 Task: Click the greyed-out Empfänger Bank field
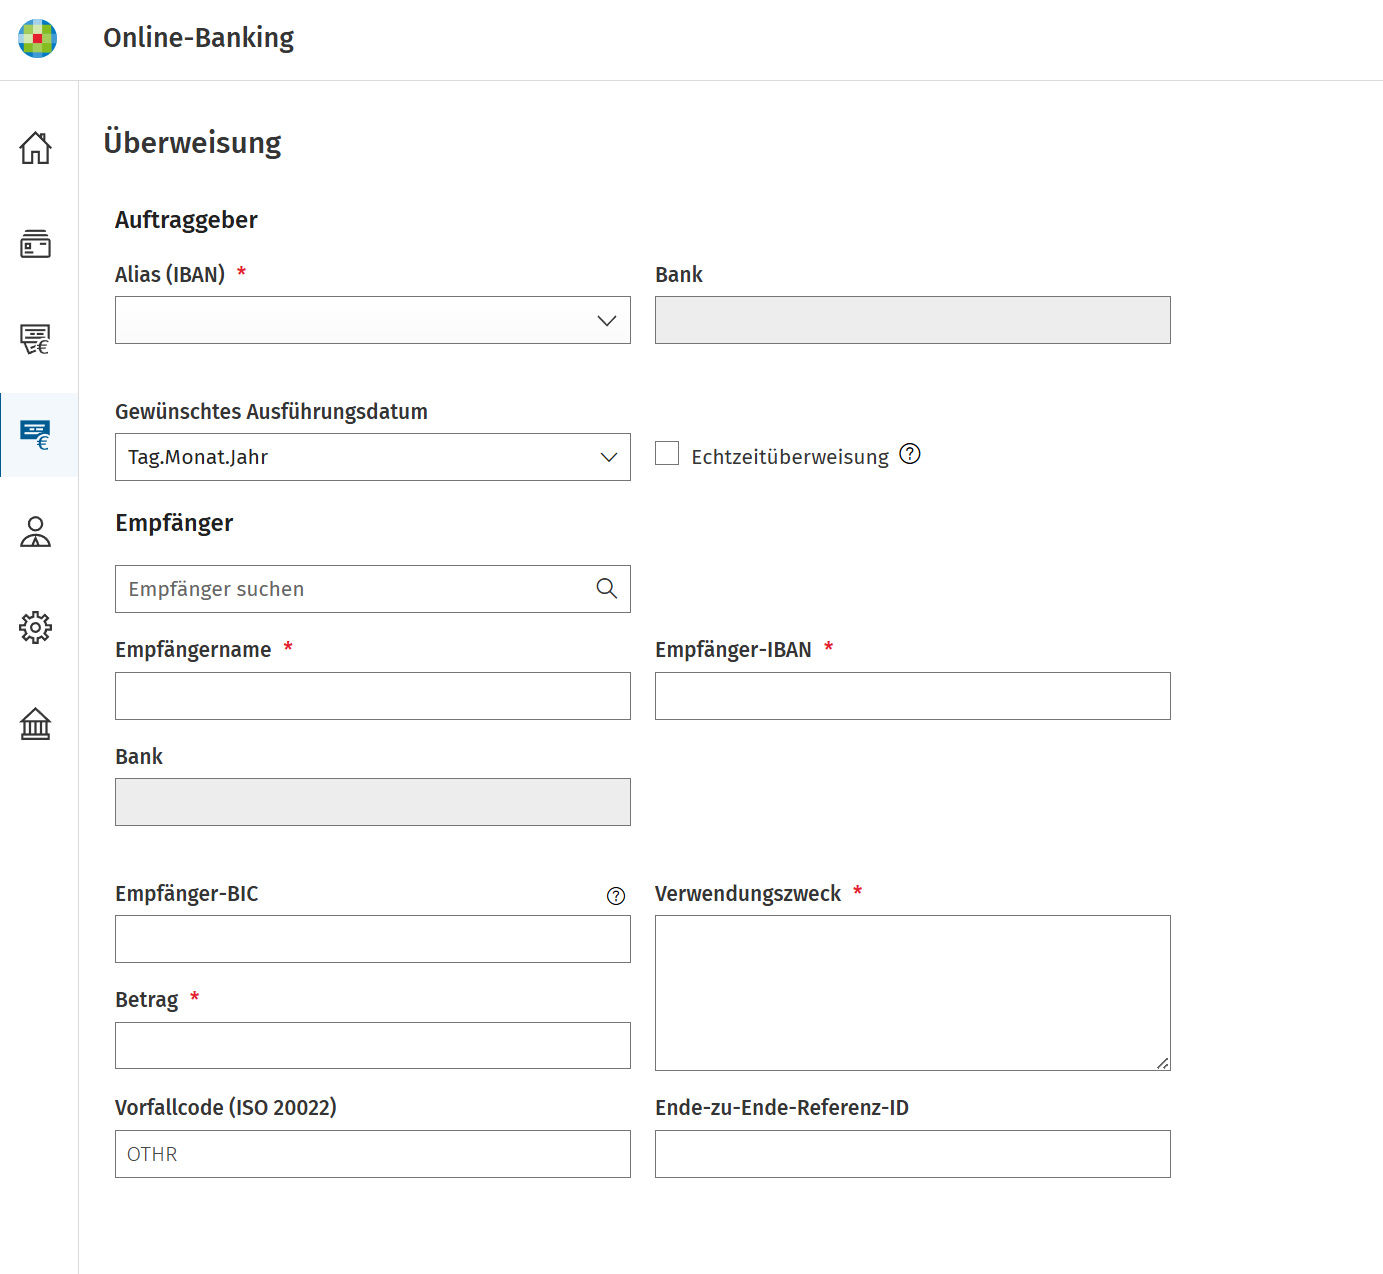pos(373,802)
